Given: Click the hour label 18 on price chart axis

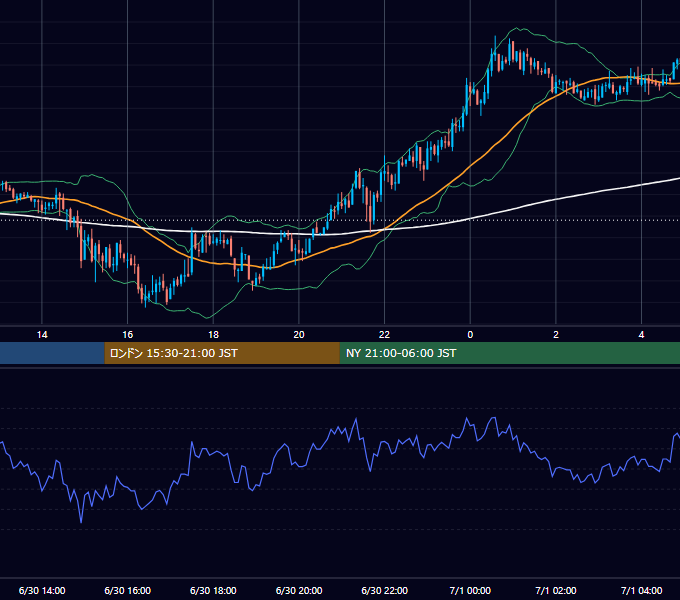Looking at the screenshot, I should click(213, 335).
